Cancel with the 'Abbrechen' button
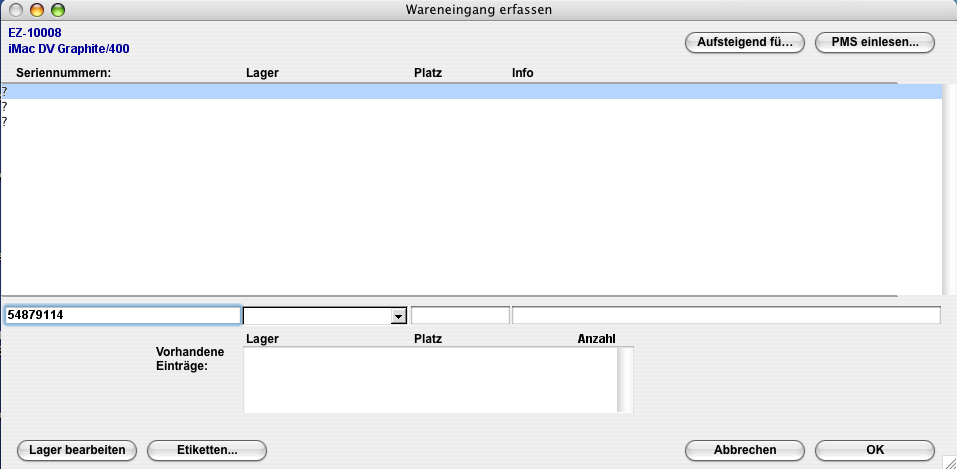The height and width of the screenshot is (469, 957). coord(744,450)
